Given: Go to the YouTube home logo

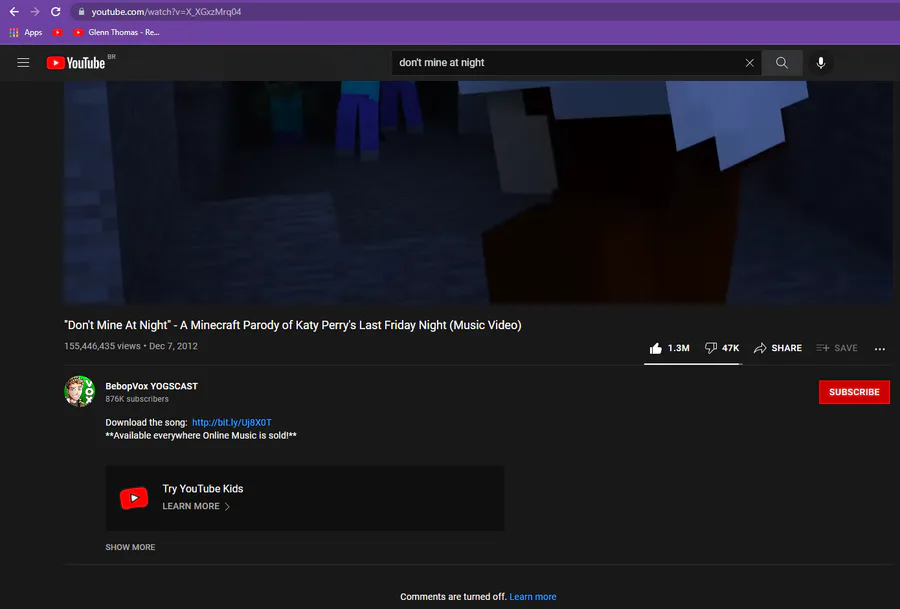Looking at the screenshot, I should click(76, 63).
